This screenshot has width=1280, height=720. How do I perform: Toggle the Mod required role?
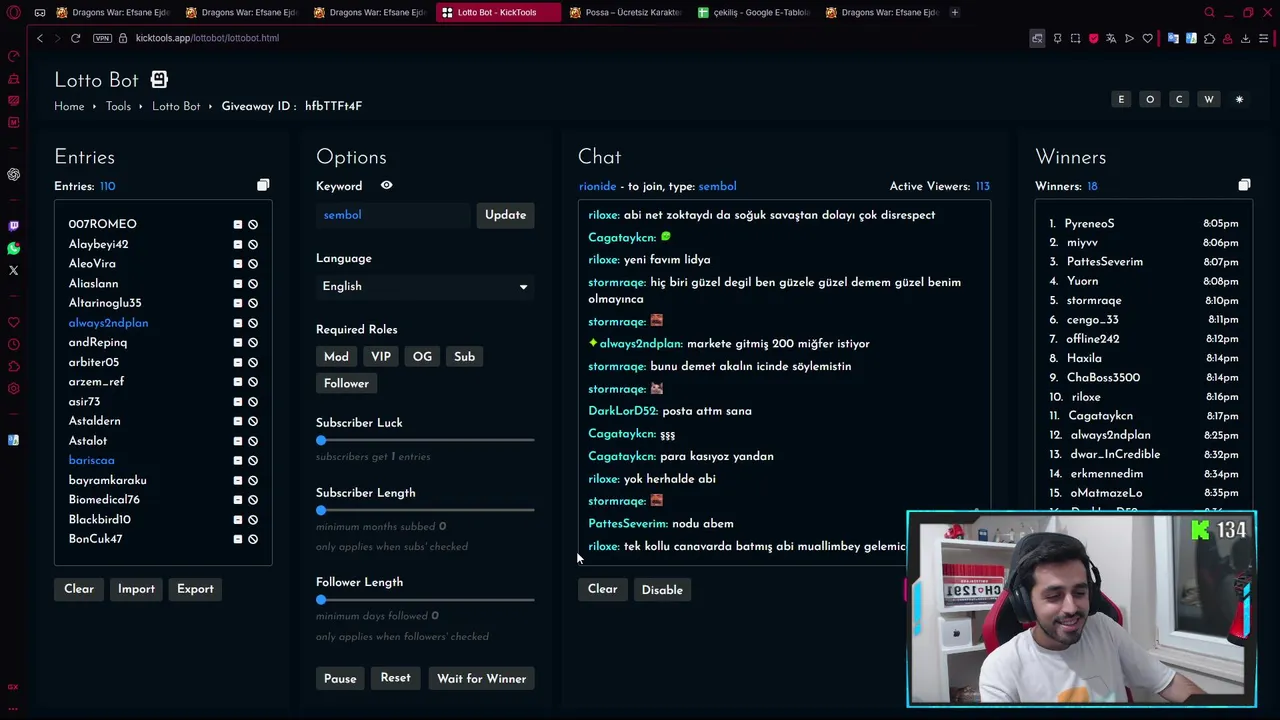tap(336, 357)
